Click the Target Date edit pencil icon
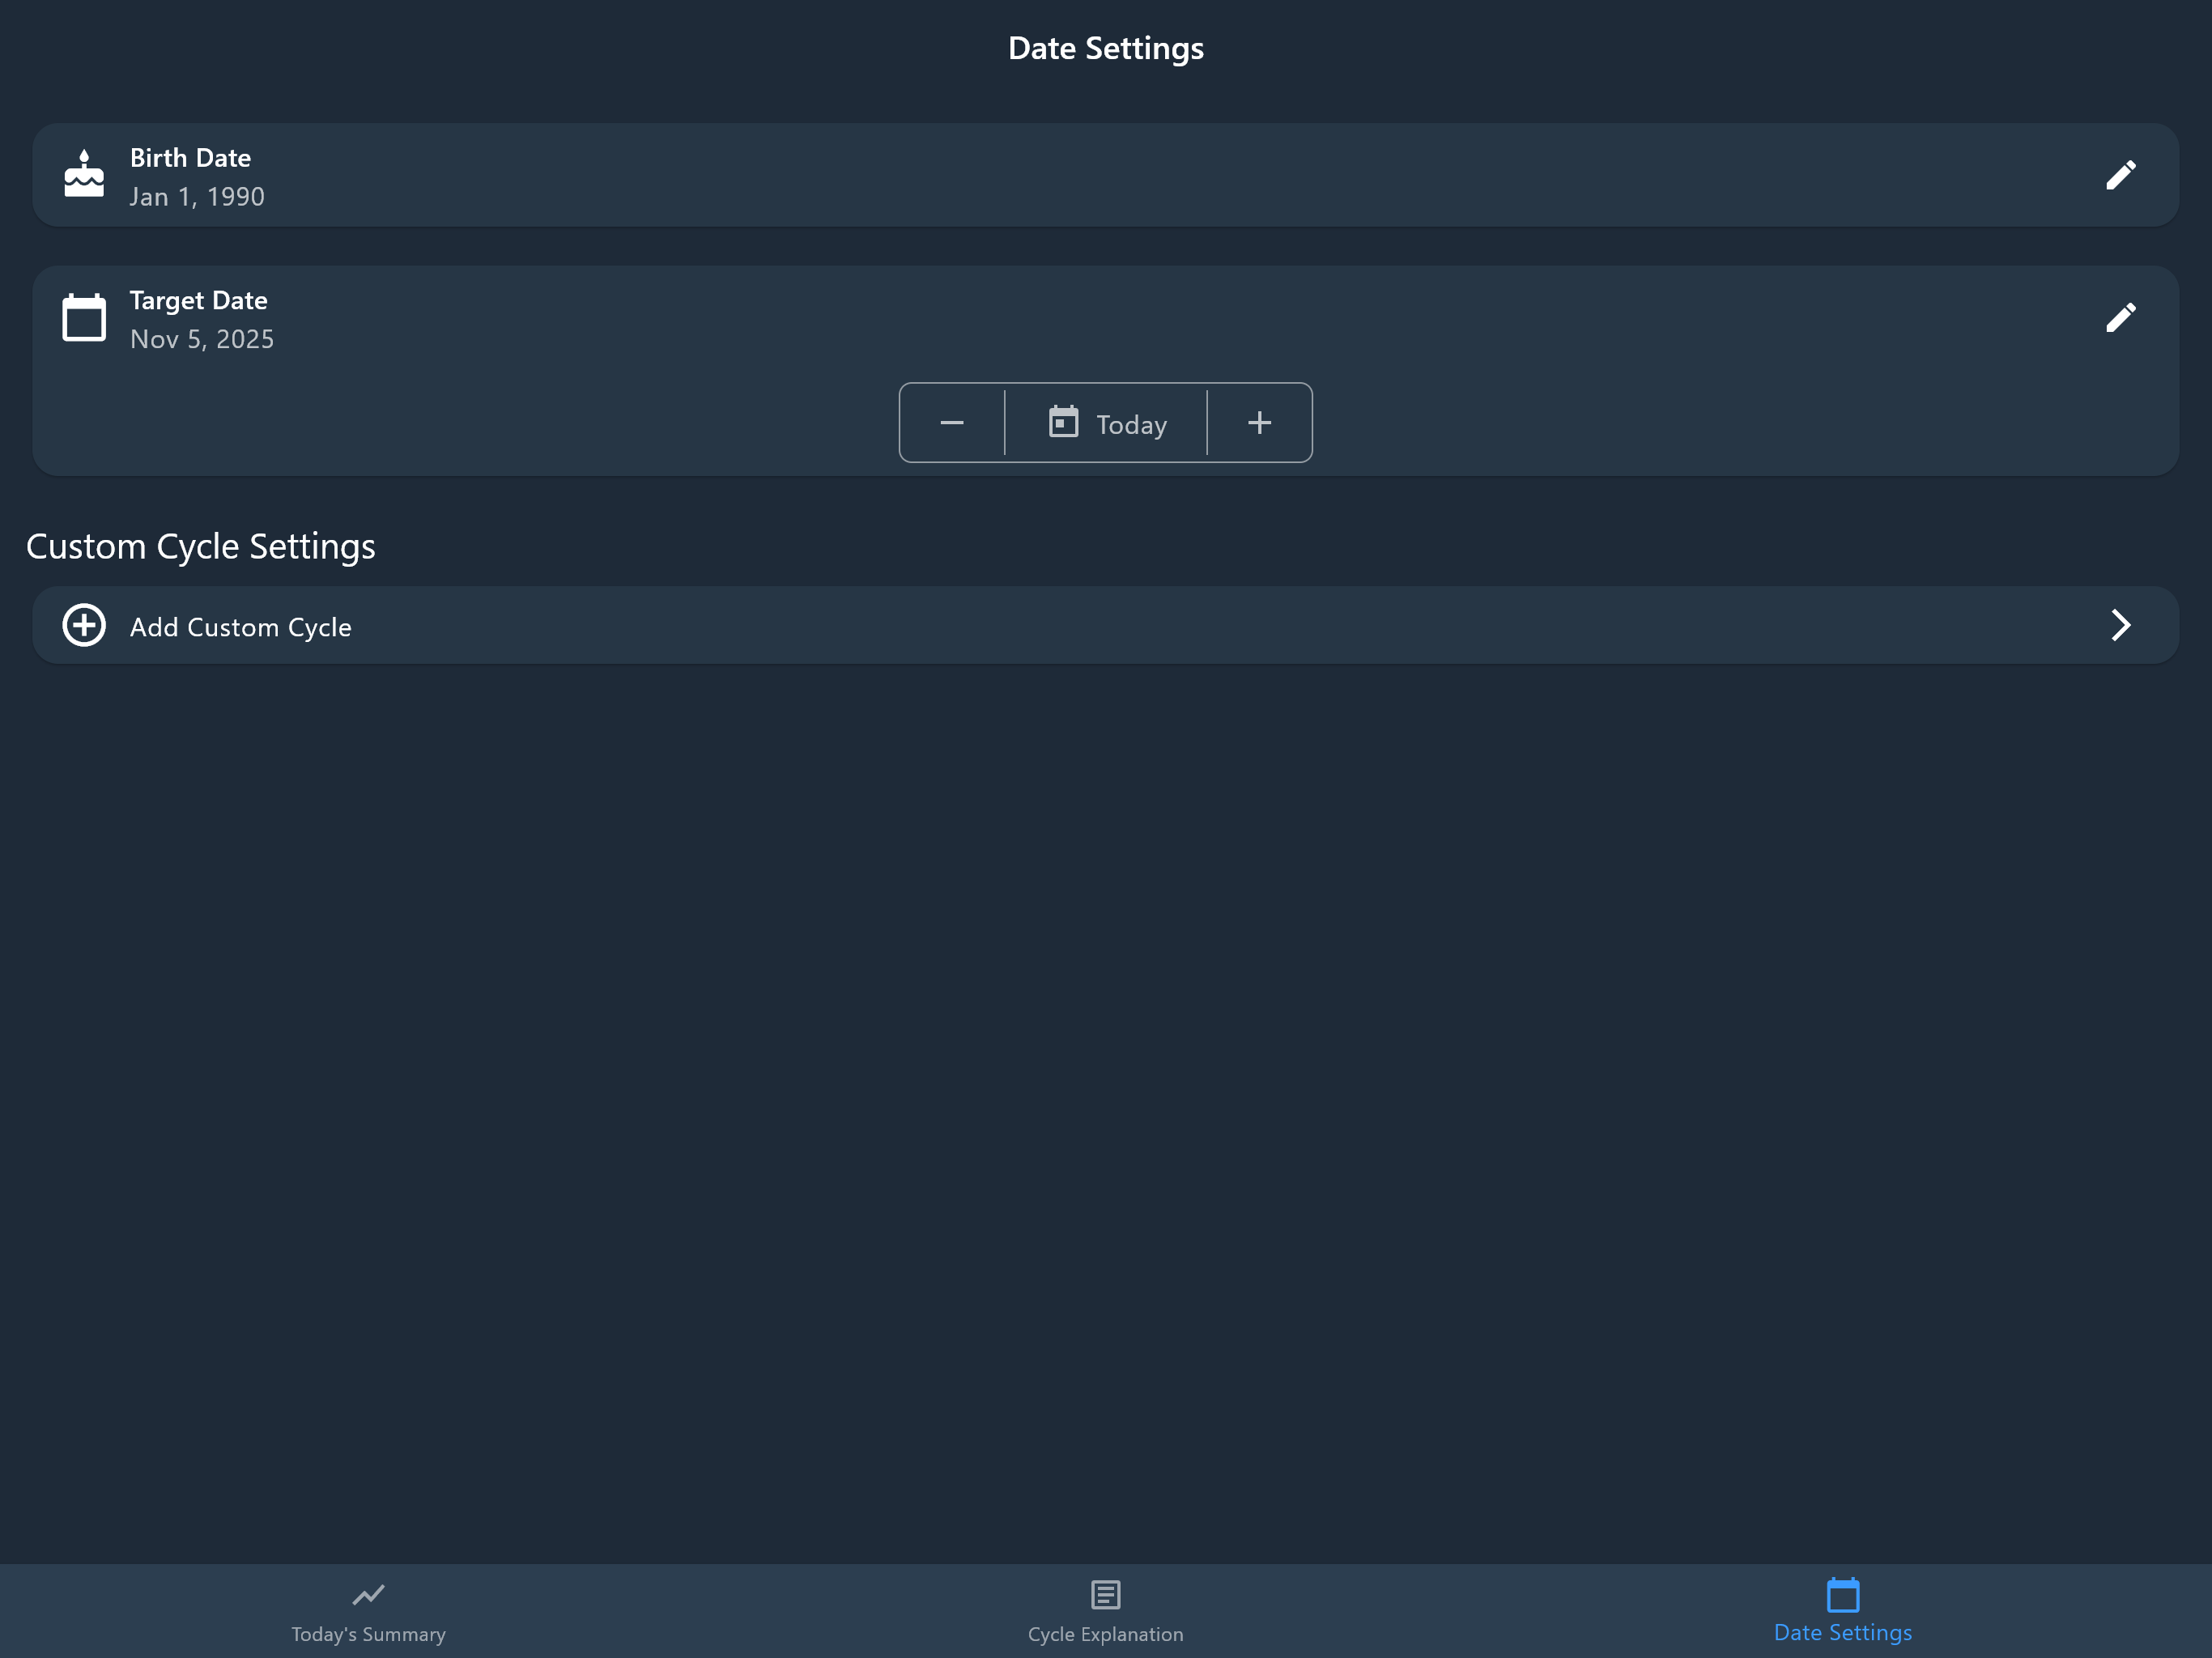The height and width of the screenshot is (1658, 2212). coord(2120,318)
